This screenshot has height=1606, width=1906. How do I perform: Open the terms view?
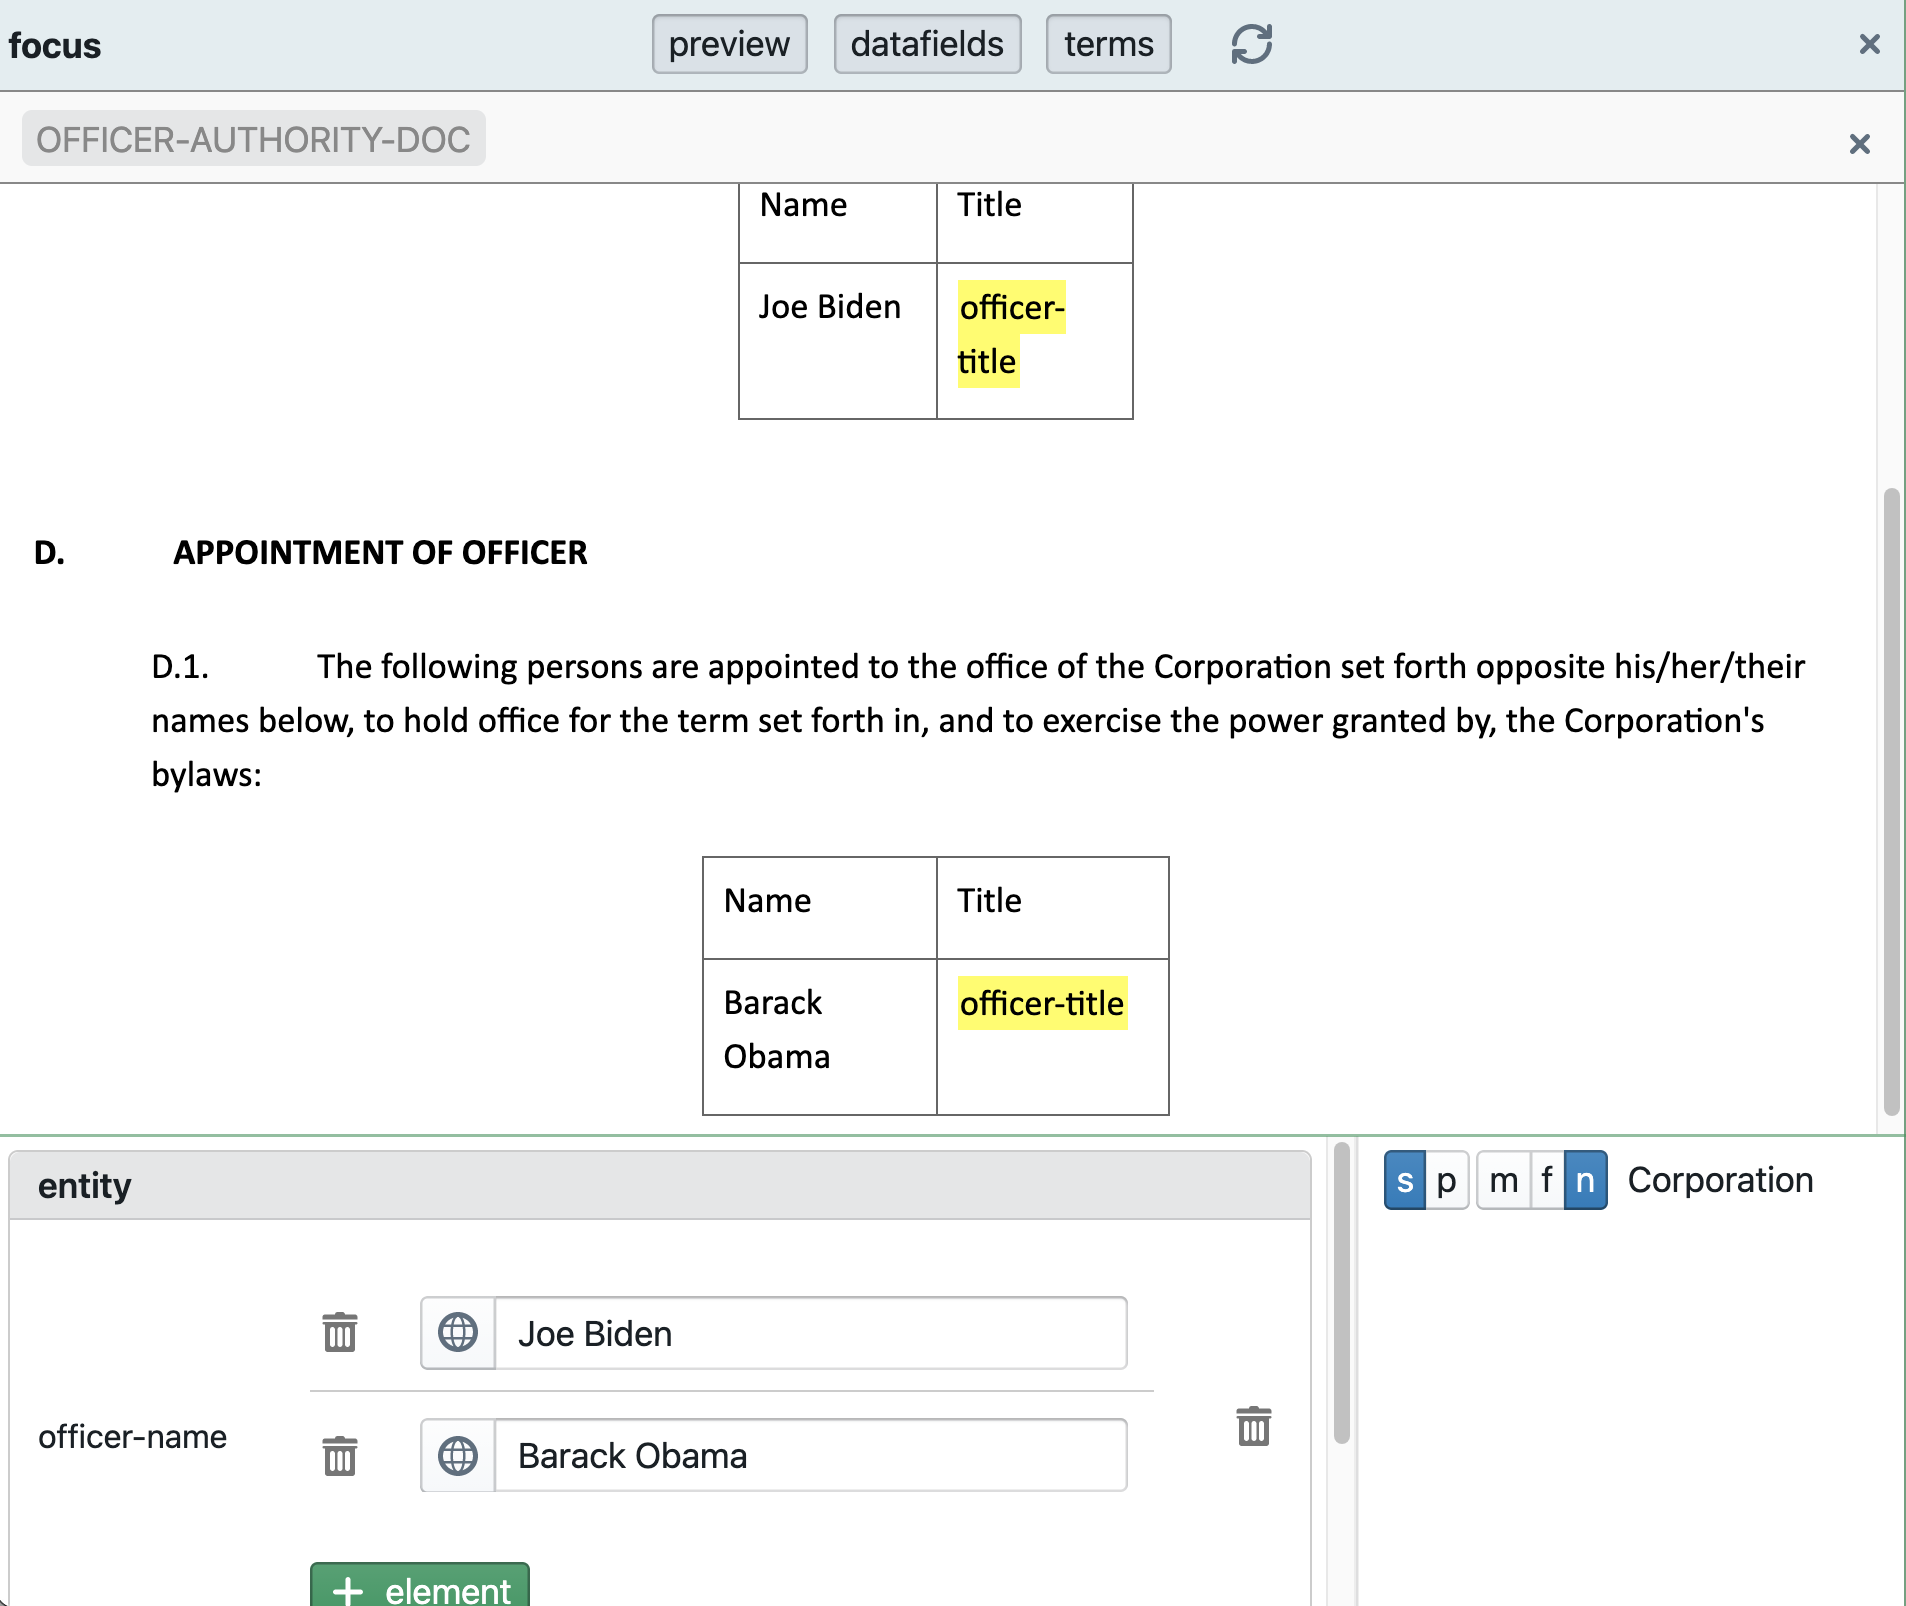pos(1108,44)
